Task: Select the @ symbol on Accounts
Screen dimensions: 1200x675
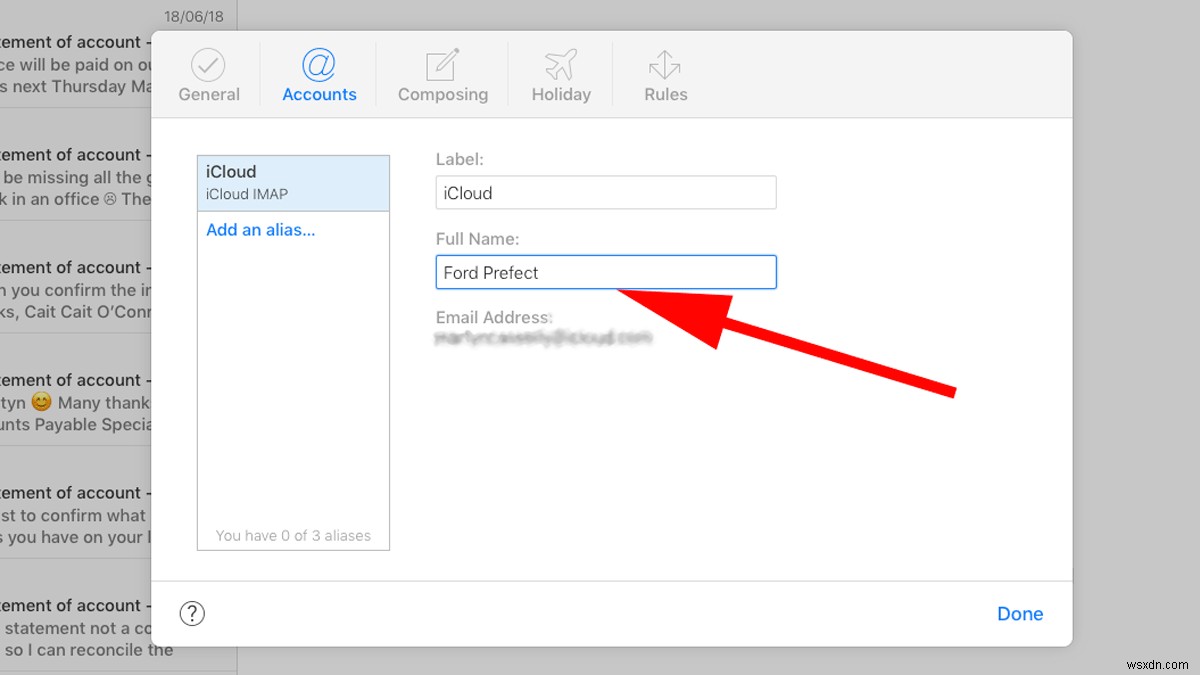Action: (x=319, y=62)
